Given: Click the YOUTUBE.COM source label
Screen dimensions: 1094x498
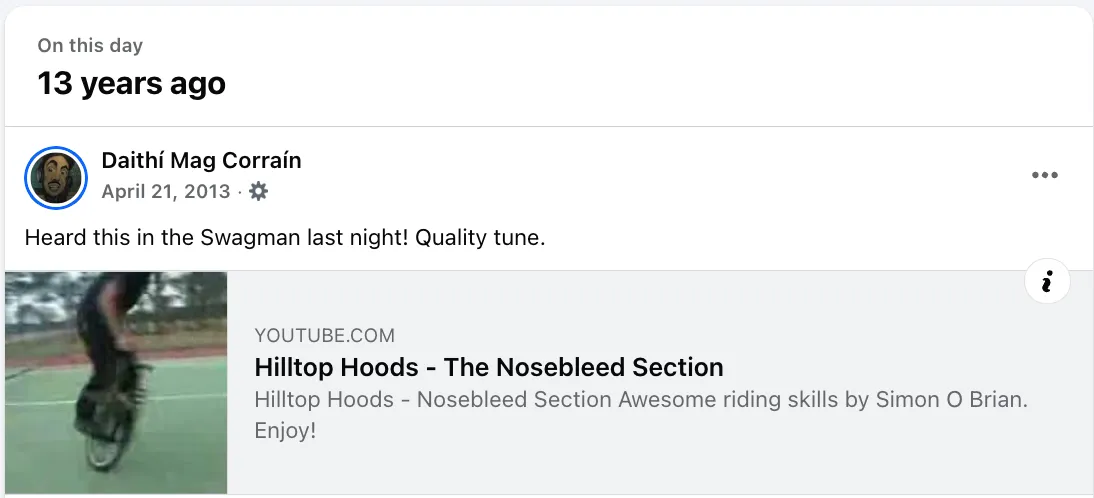Looking at the screenshot, I should [x=324, y=336].
